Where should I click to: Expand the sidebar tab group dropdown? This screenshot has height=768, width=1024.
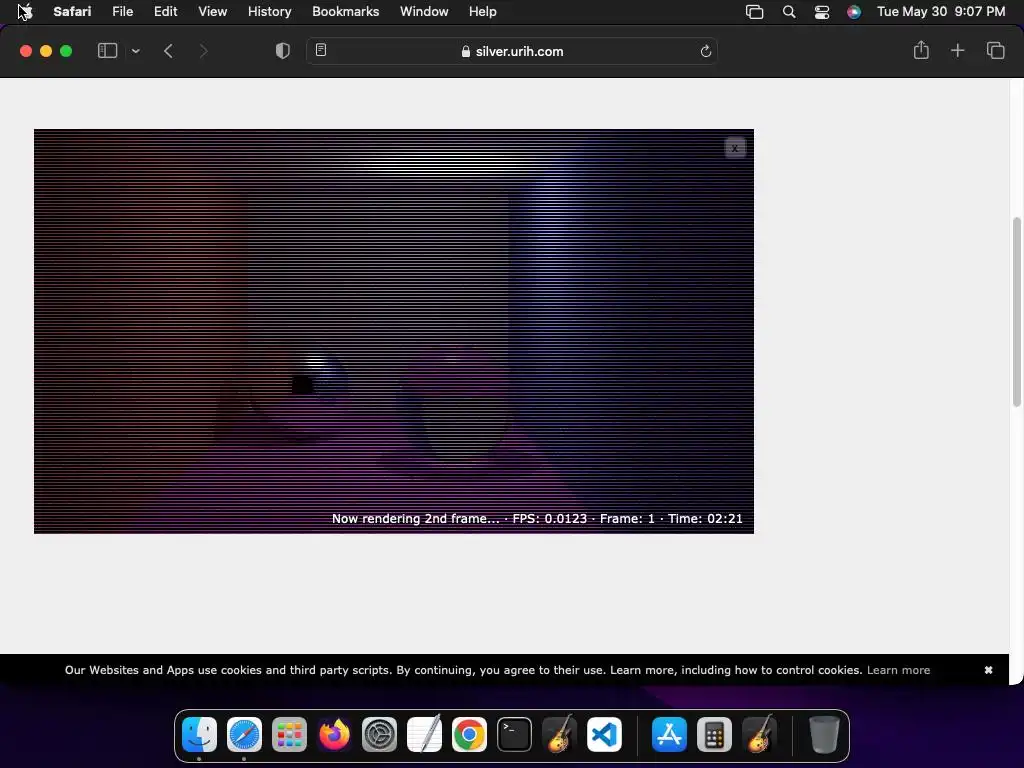pyautogui.click(x=135, y=51)
